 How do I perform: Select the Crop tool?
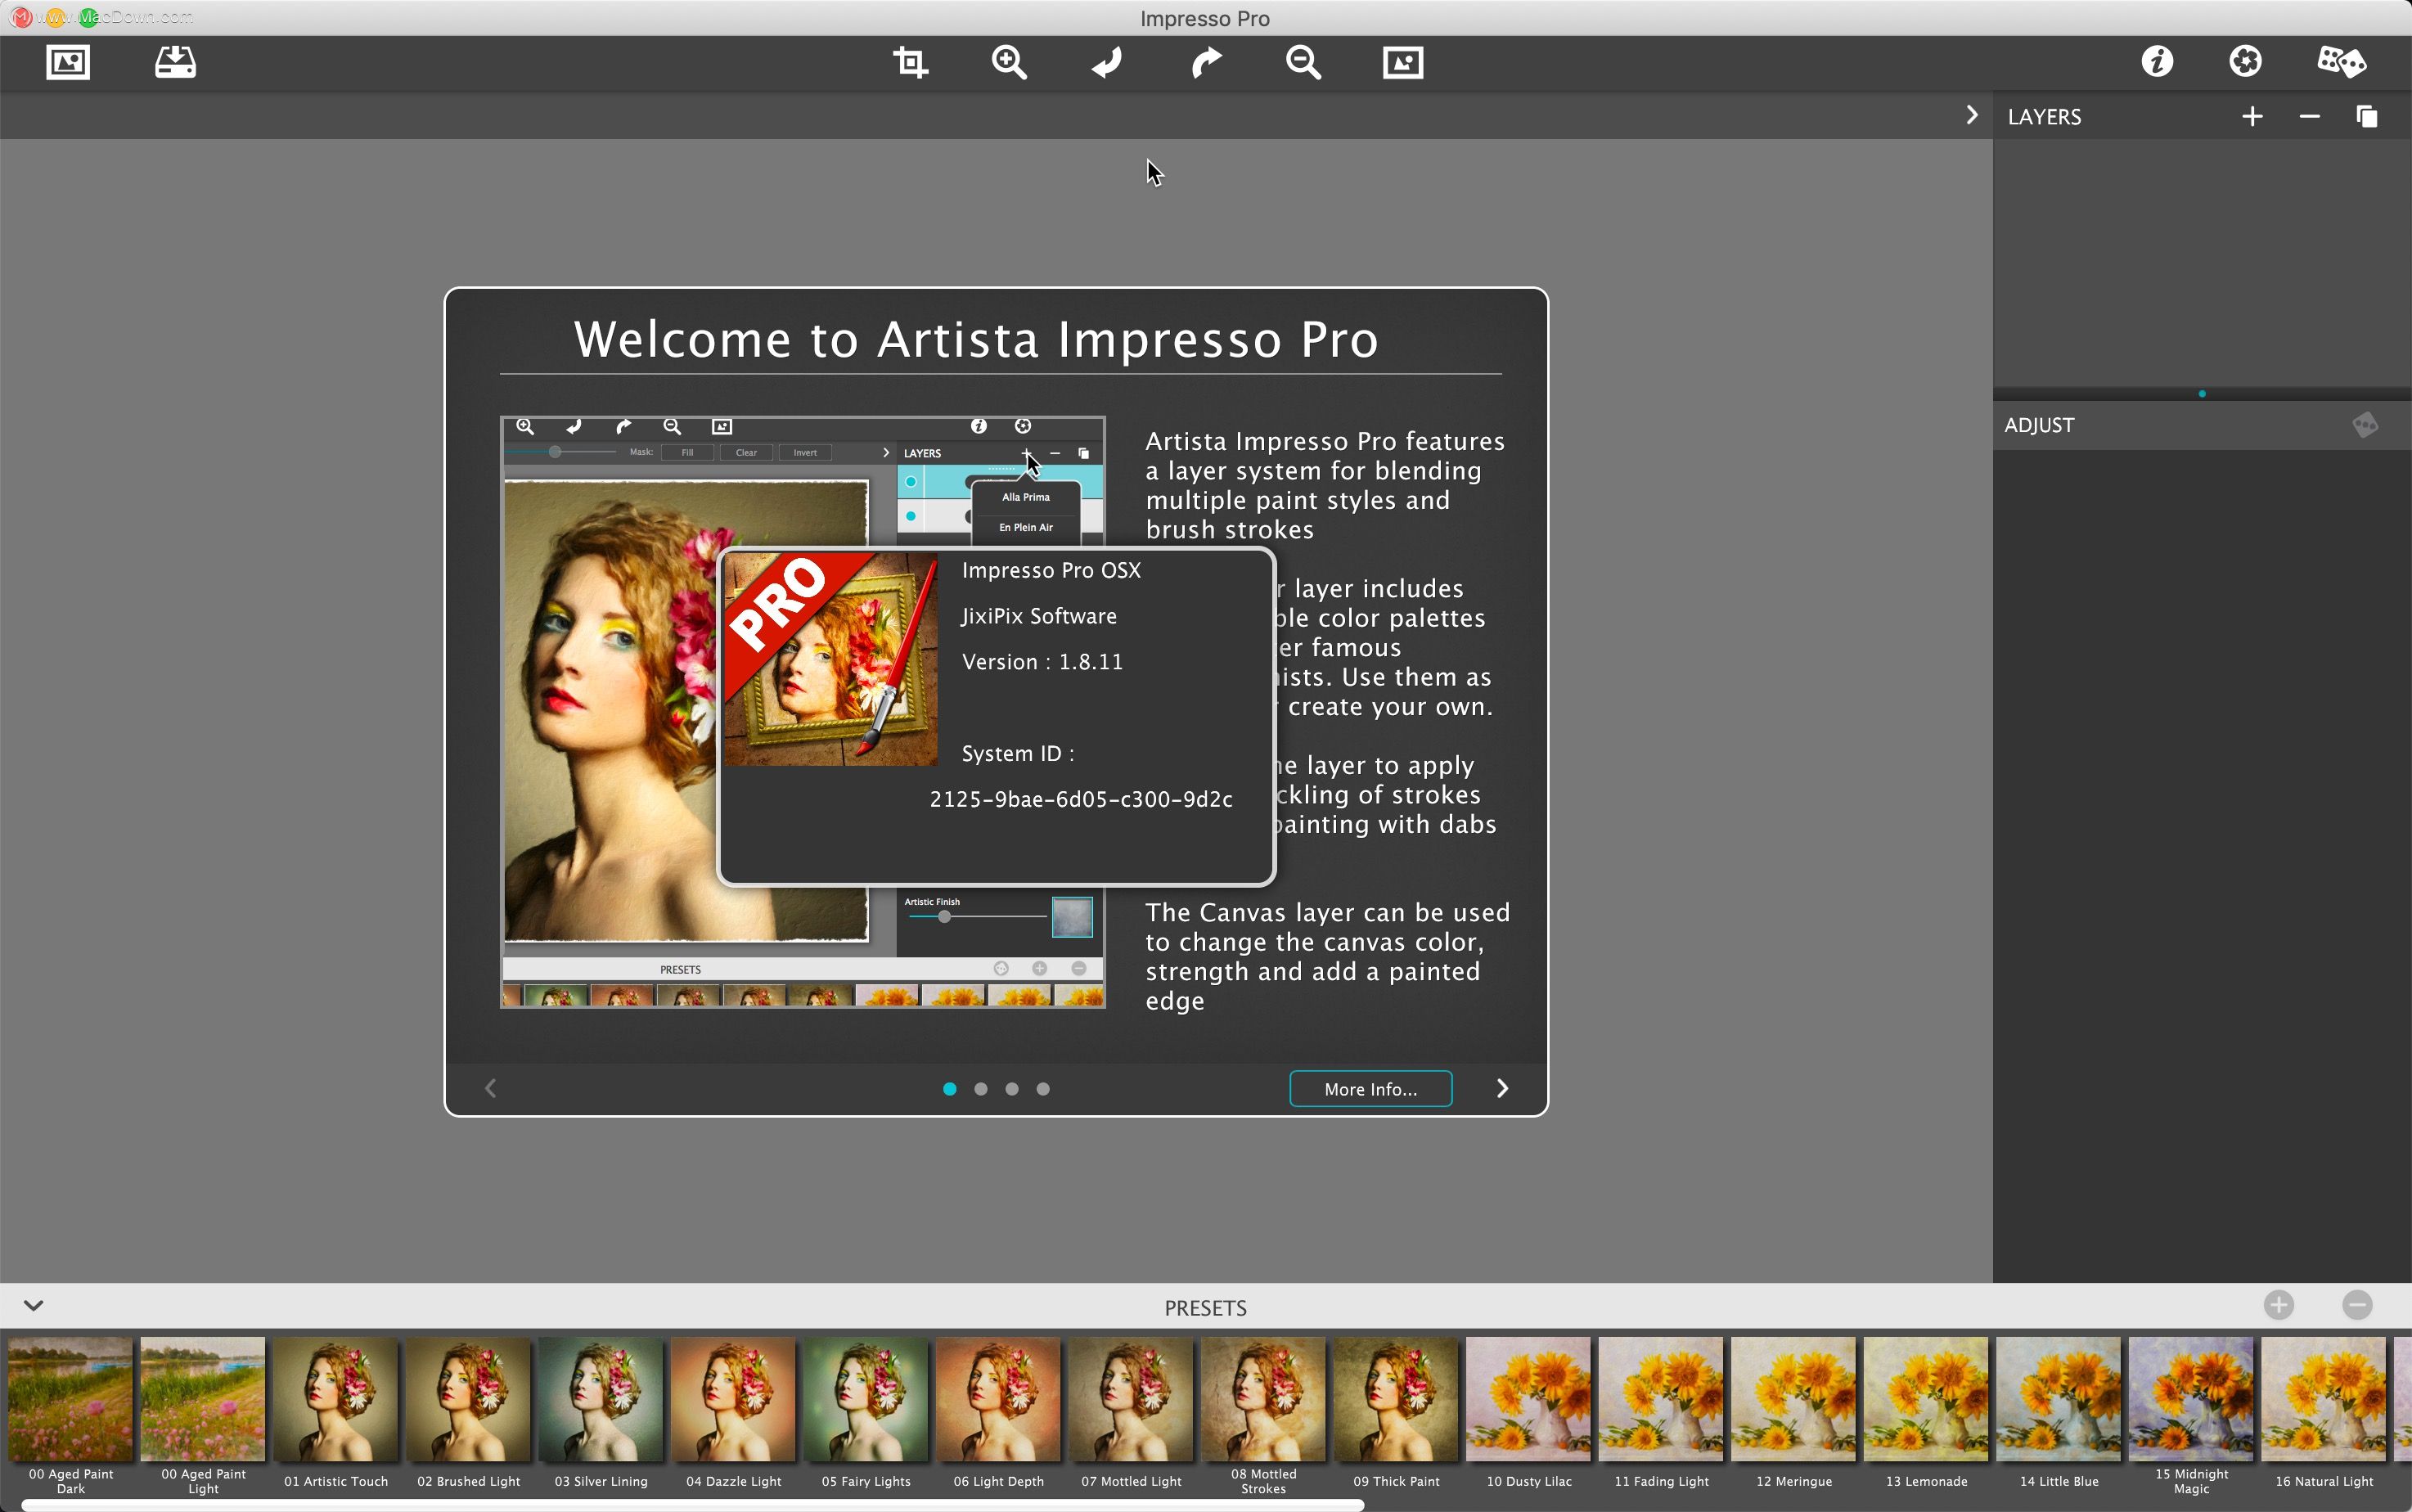[x=910, y=62]
